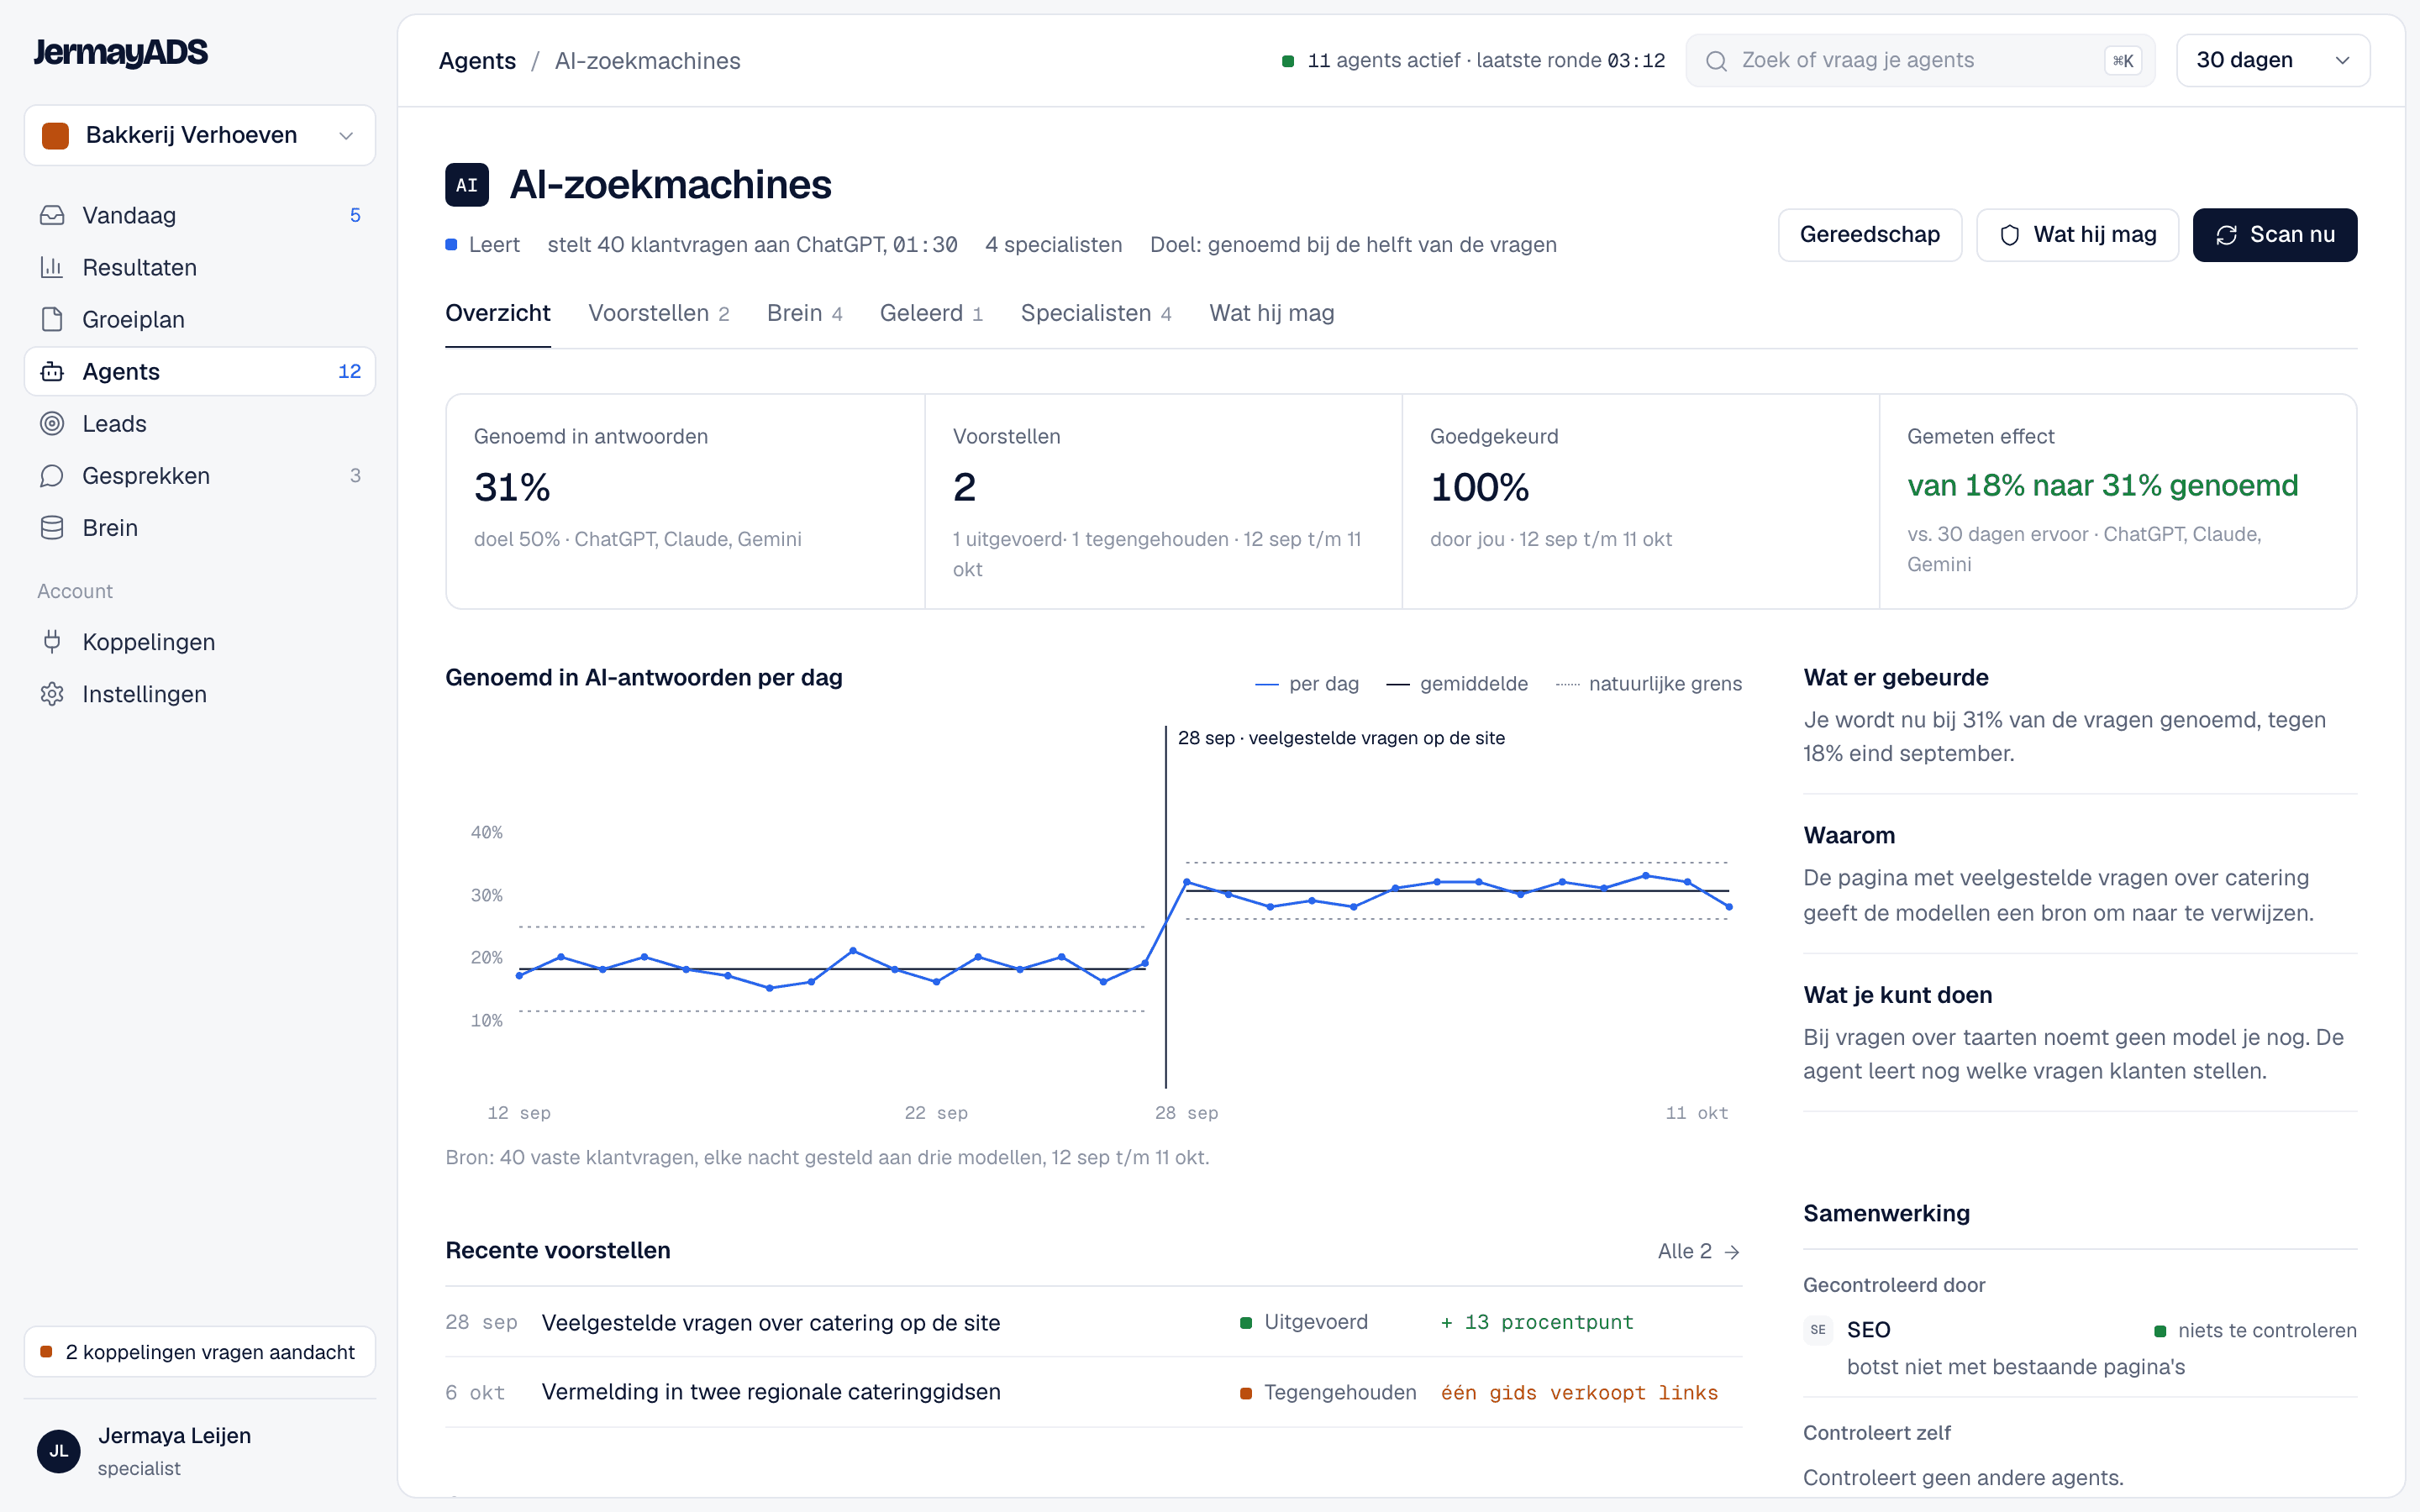
Task: Click the Instellingen gear icon
Action: coord(52,693)
